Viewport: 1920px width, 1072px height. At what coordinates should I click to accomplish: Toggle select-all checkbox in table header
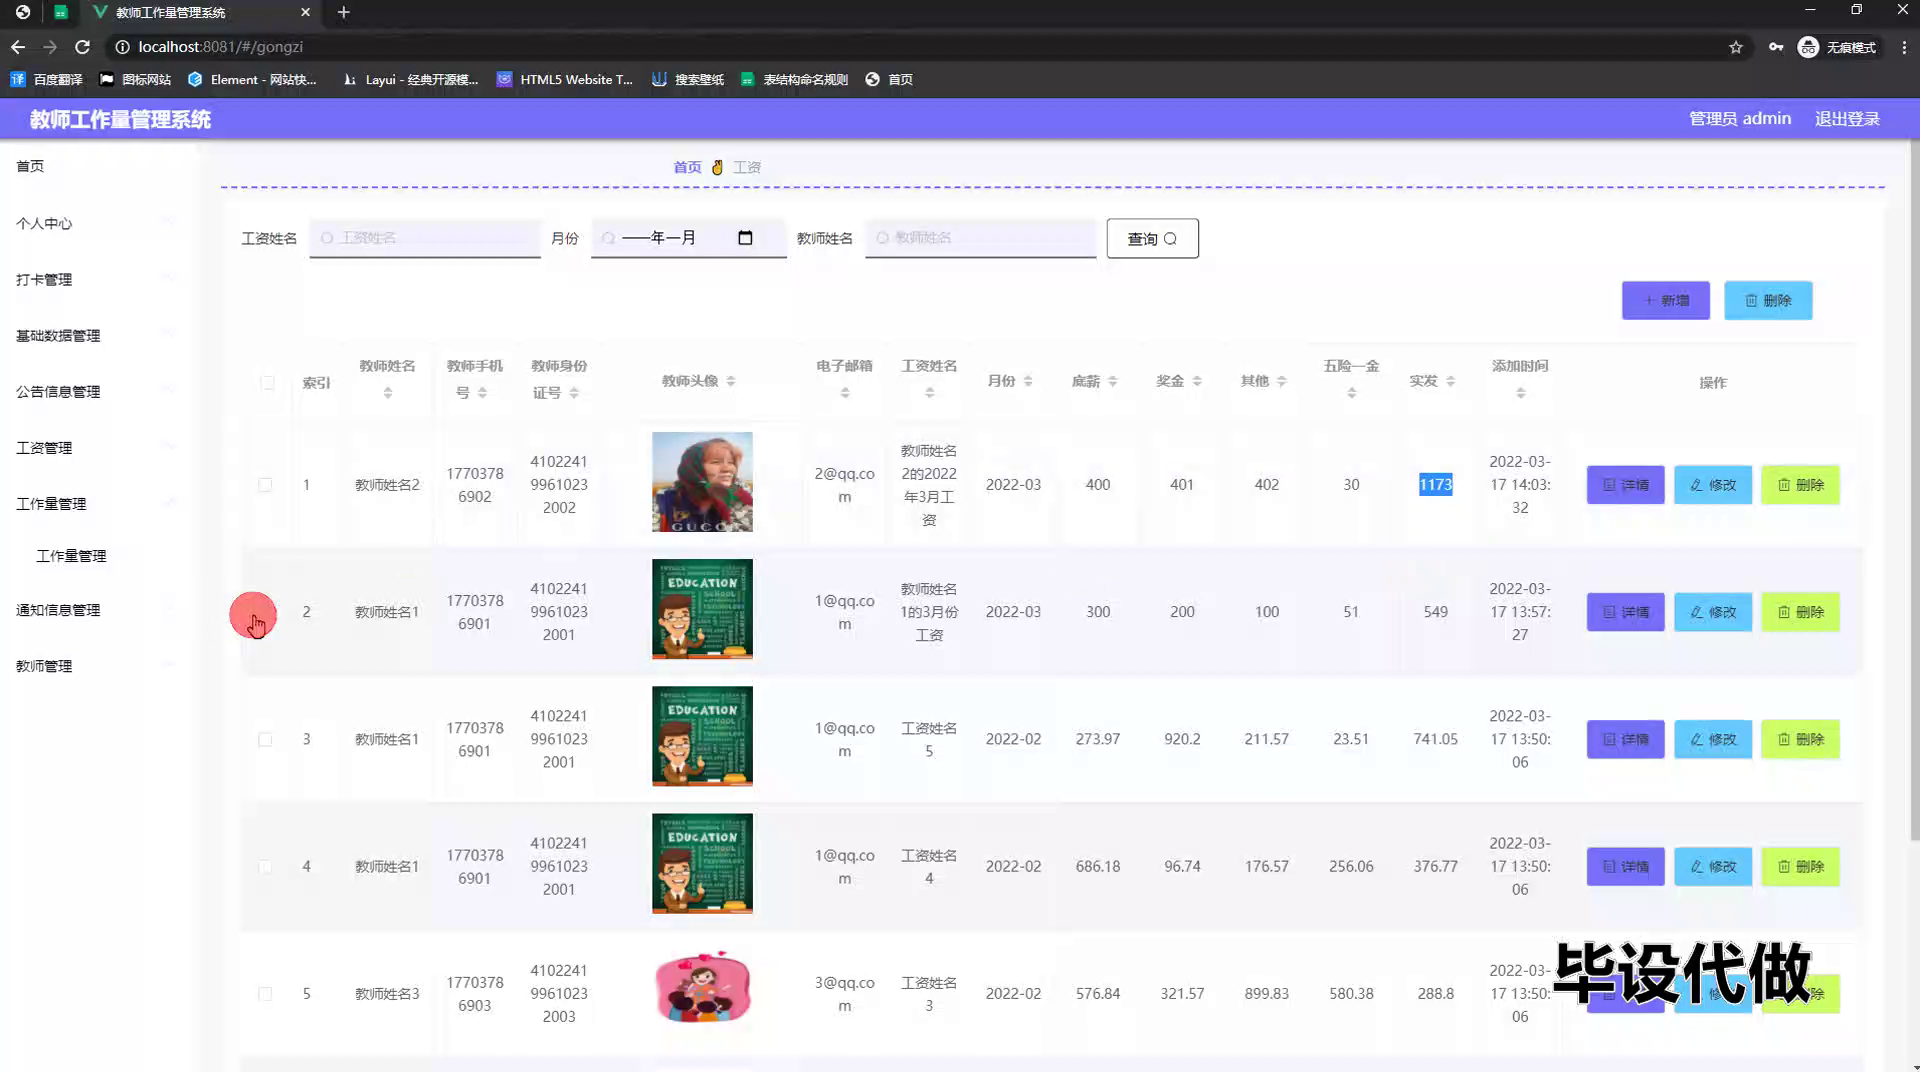click(267, 383)
